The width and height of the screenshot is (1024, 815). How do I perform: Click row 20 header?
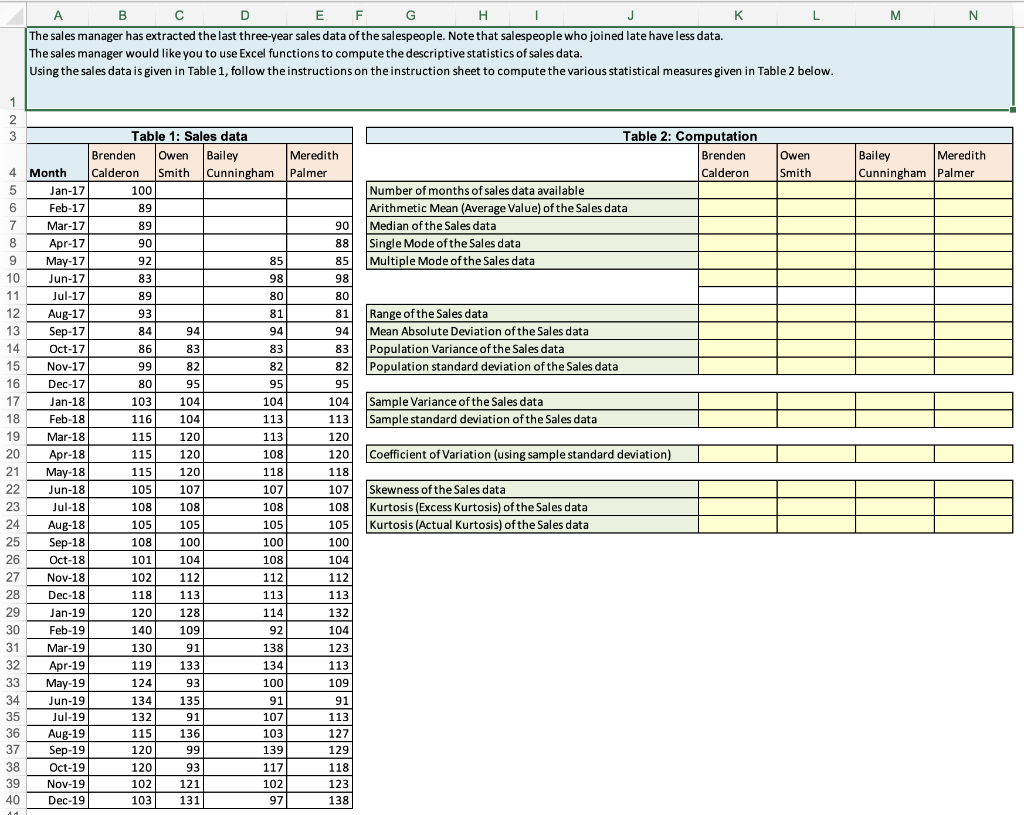(x=12, y=454)
